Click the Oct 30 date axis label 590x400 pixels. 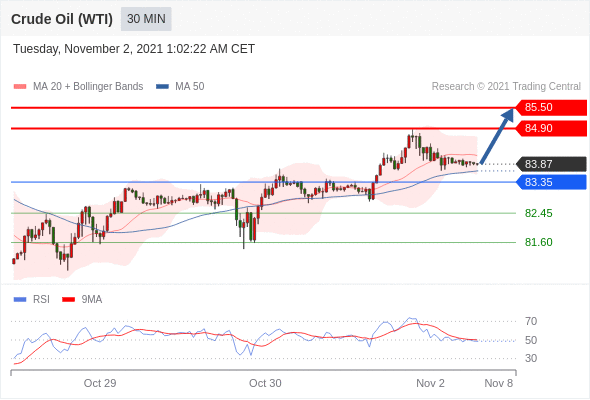point(265,383)
